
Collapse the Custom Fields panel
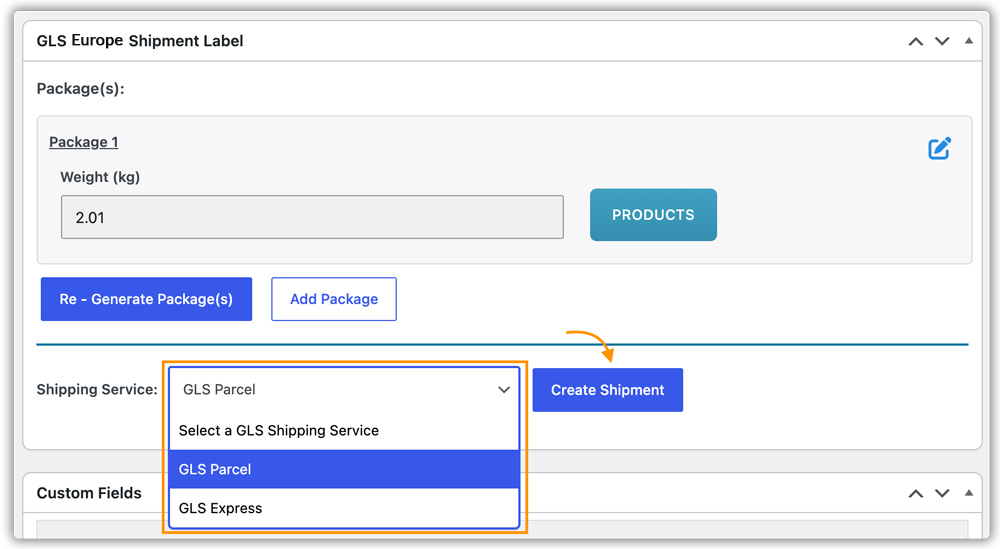pyautogui.click(x=969, y=493)
